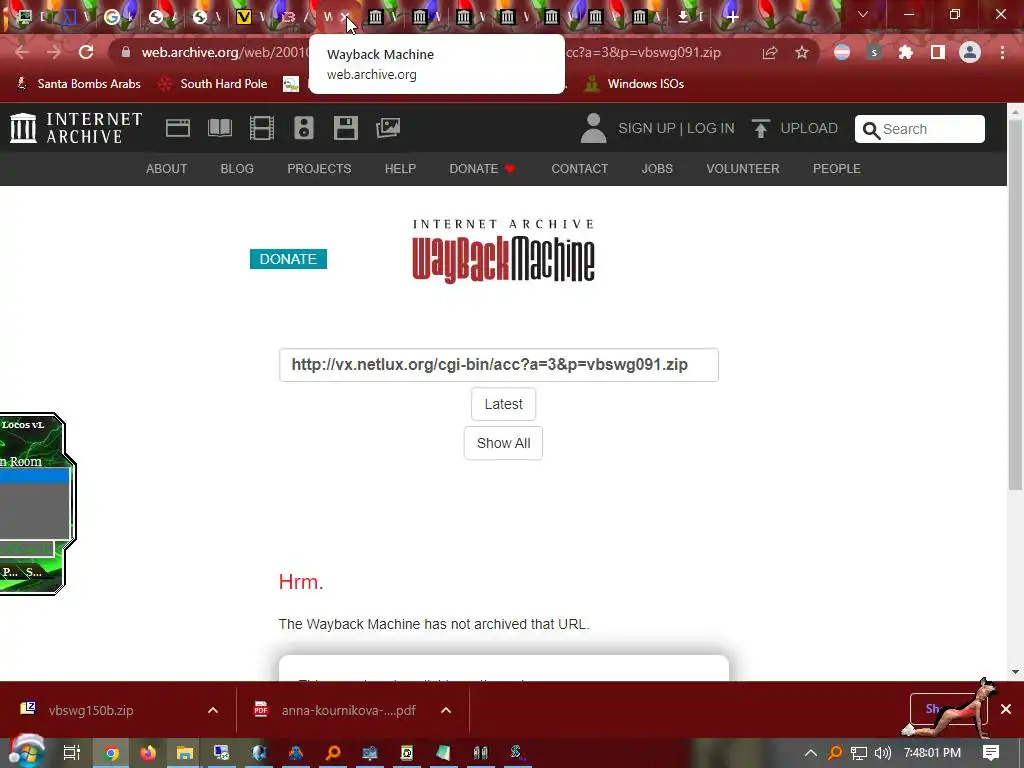Expand anna-kournikova pdf download options
This screenshot has width=1024, height=768.
pyautogui.click(x=446, y=710)
